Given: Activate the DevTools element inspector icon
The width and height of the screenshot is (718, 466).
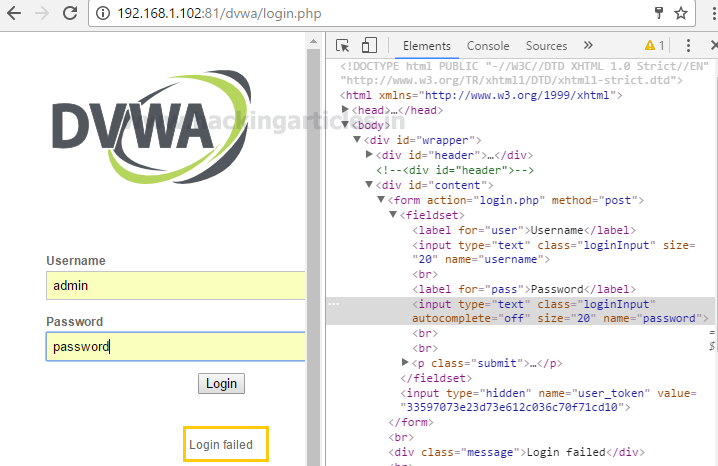Looking at the screenshot, I should [342, 46].
